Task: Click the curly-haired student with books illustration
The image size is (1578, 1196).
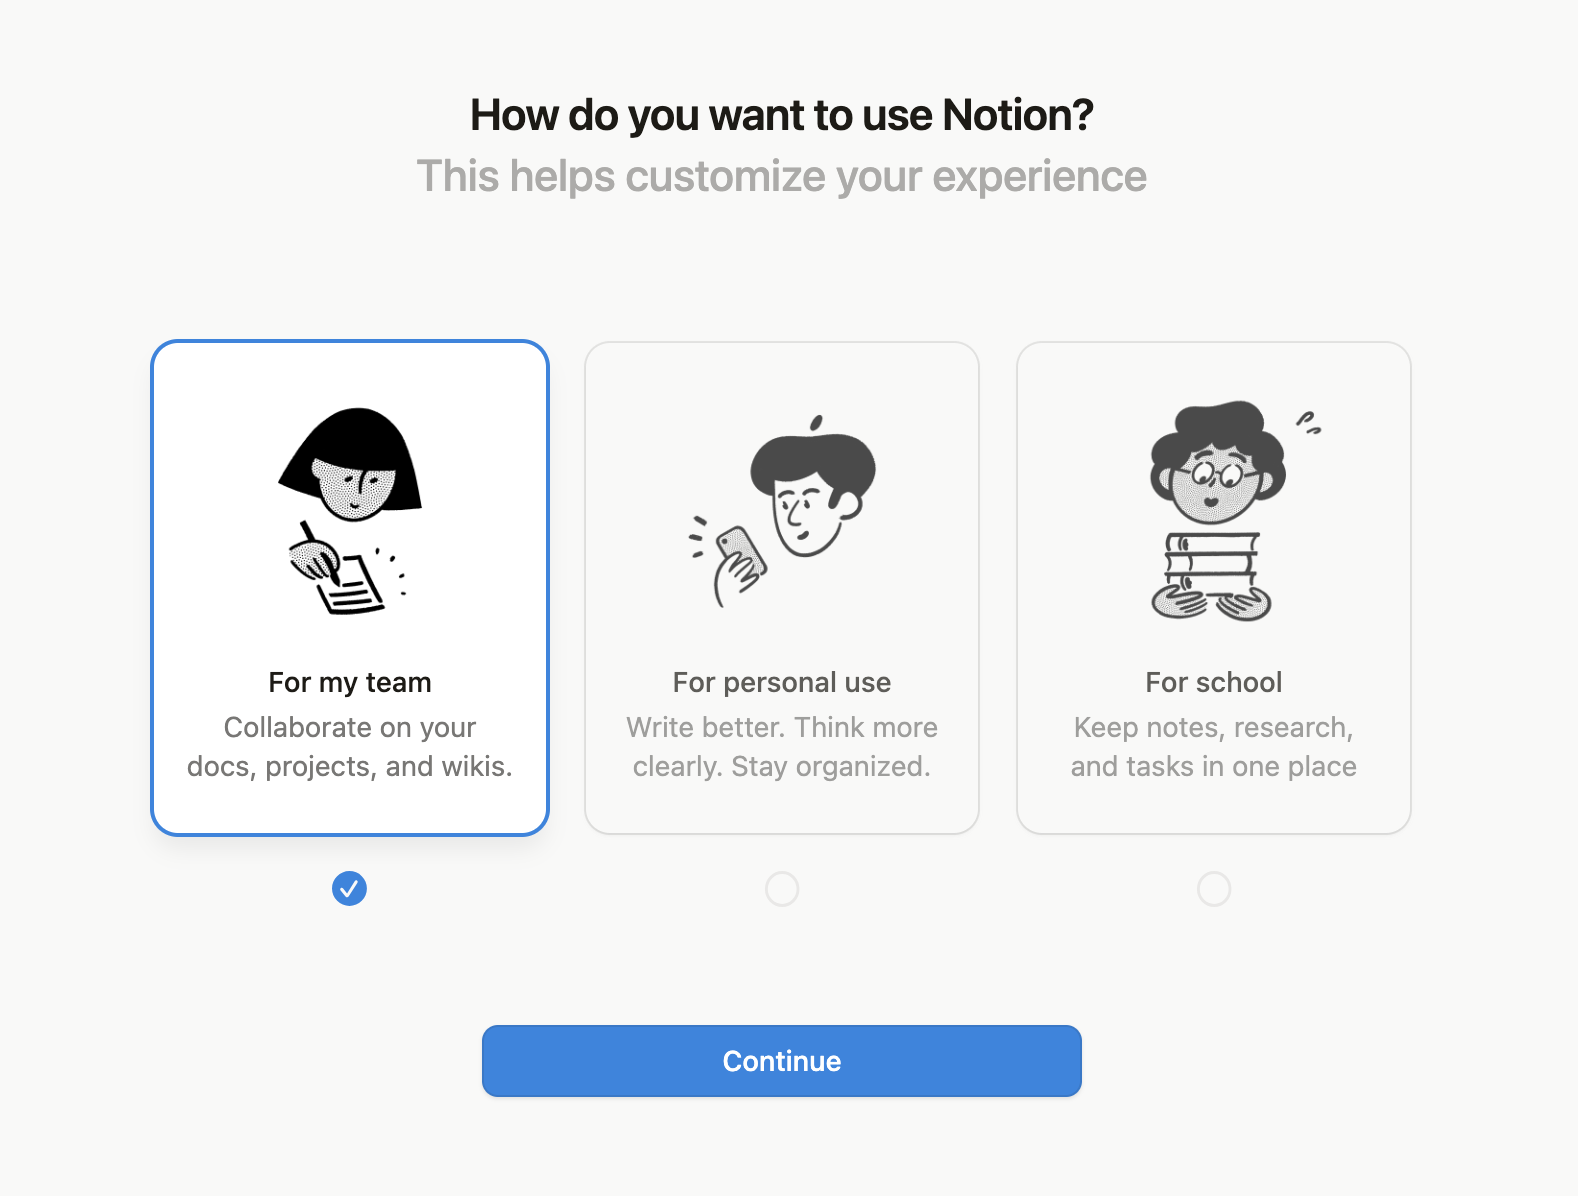Action: 1214,510
